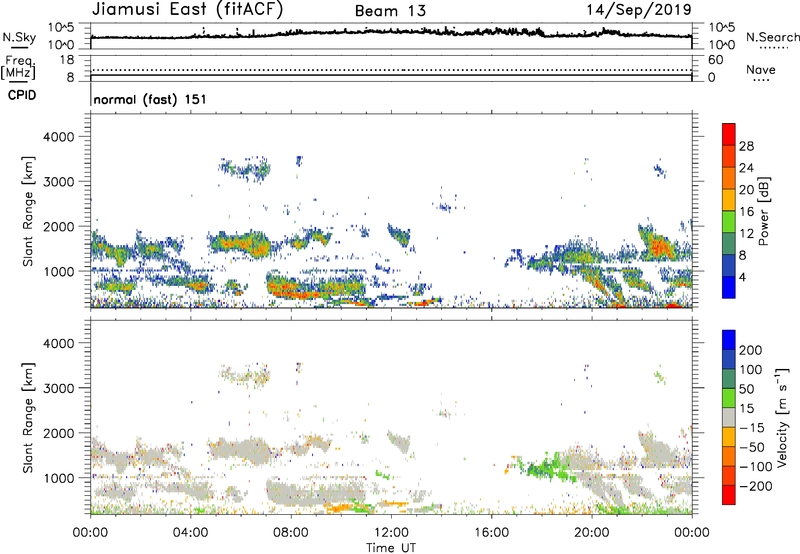Click the 'Jiamusi East (fitACF)' title text
Screen dimensions: 800x554
pos(187,9)
